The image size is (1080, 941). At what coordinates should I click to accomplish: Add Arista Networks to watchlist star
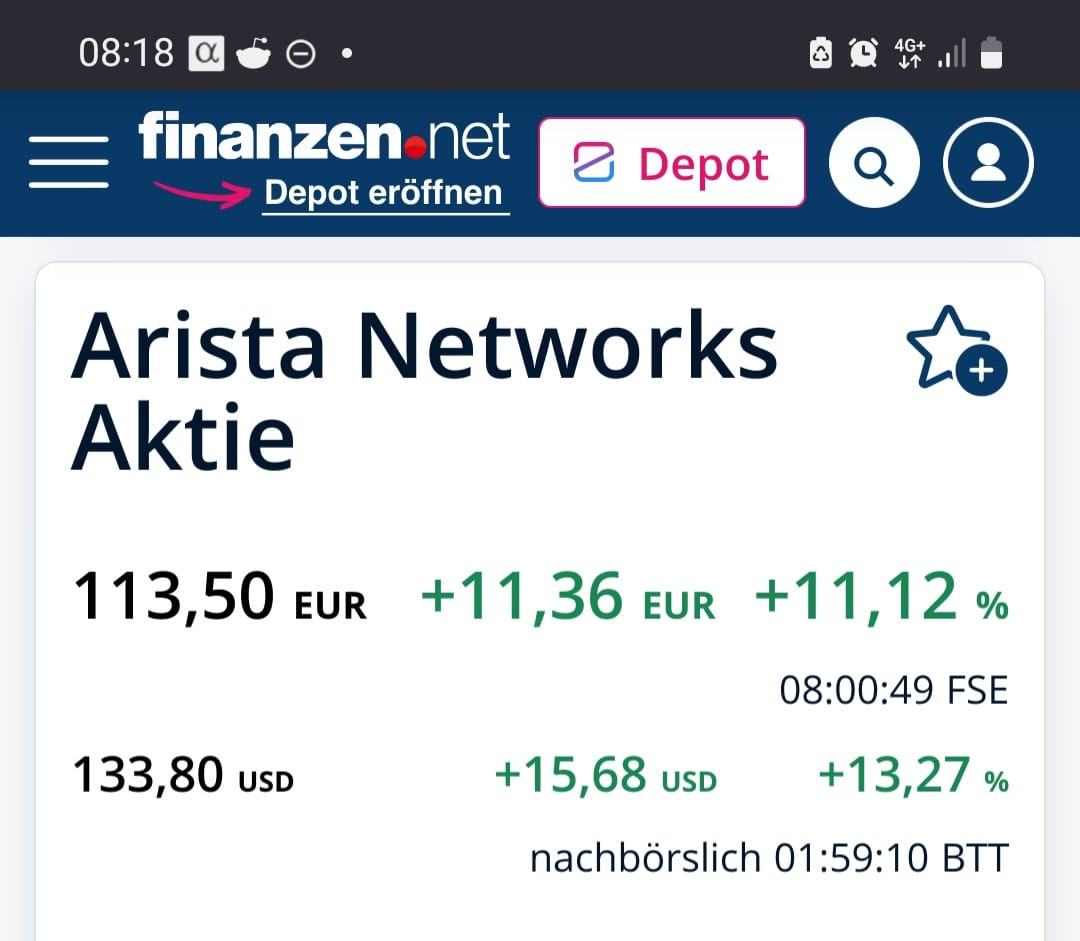point(955,349)
